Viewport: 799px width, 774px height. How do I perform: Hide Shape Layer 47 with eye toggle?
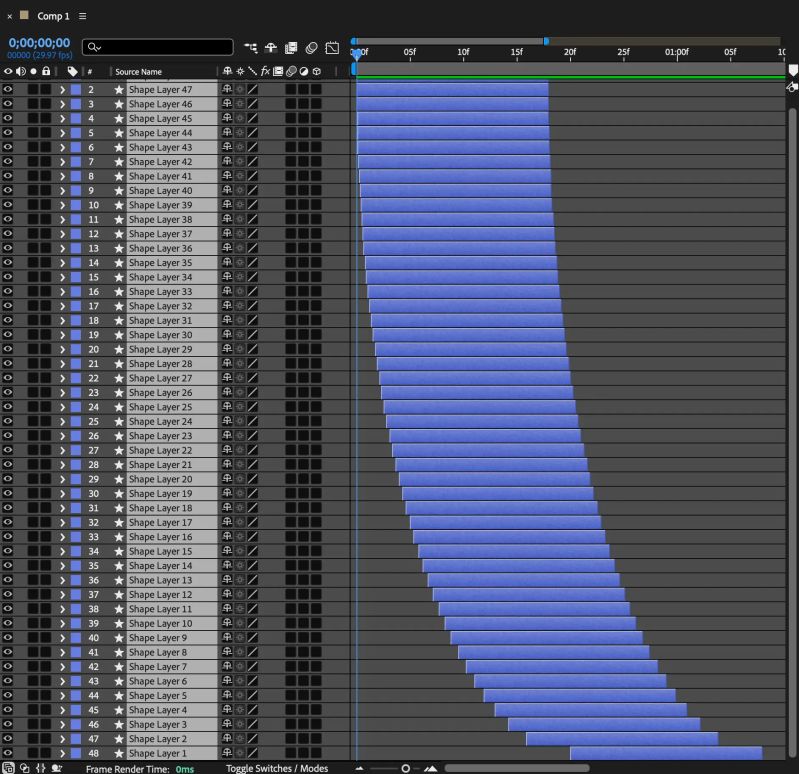8,89
